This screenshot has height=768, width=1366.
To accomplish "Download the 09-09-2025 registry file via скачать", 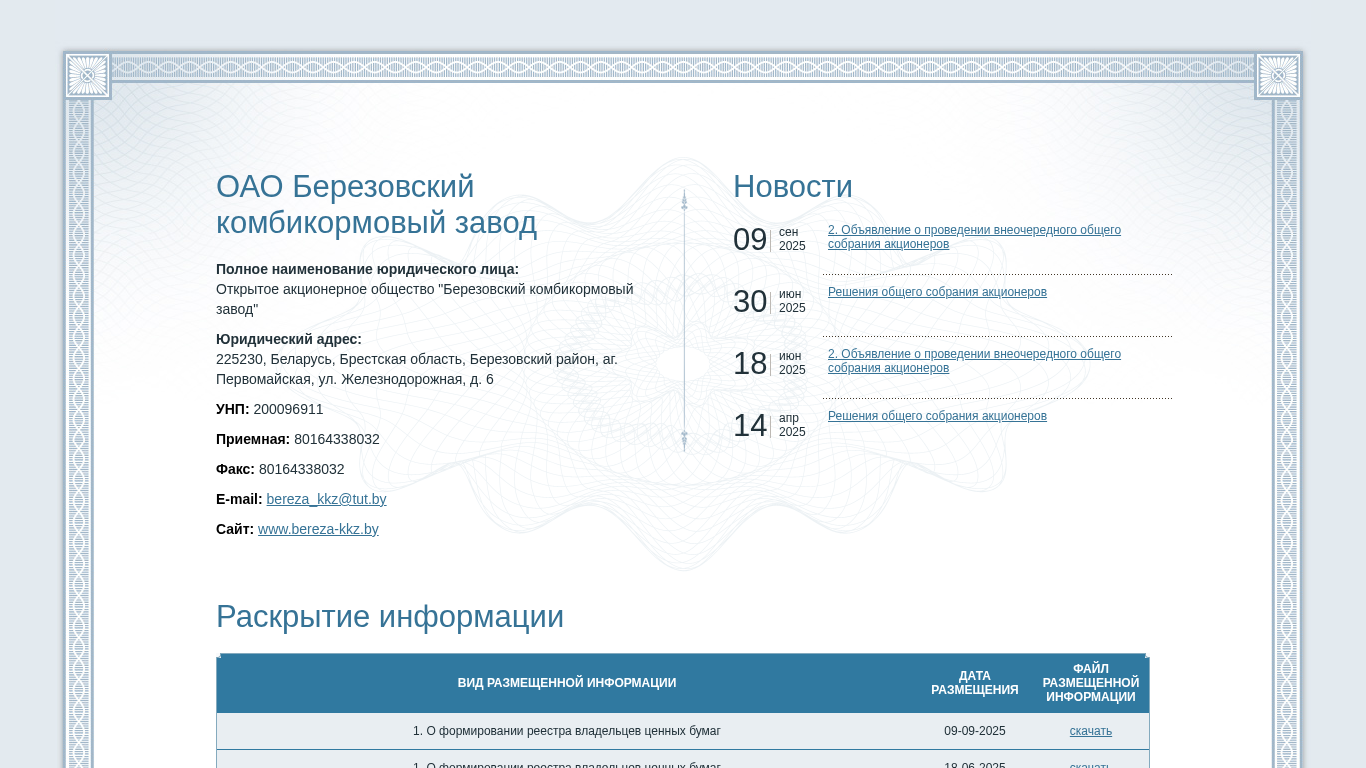I will [1090, 731].
